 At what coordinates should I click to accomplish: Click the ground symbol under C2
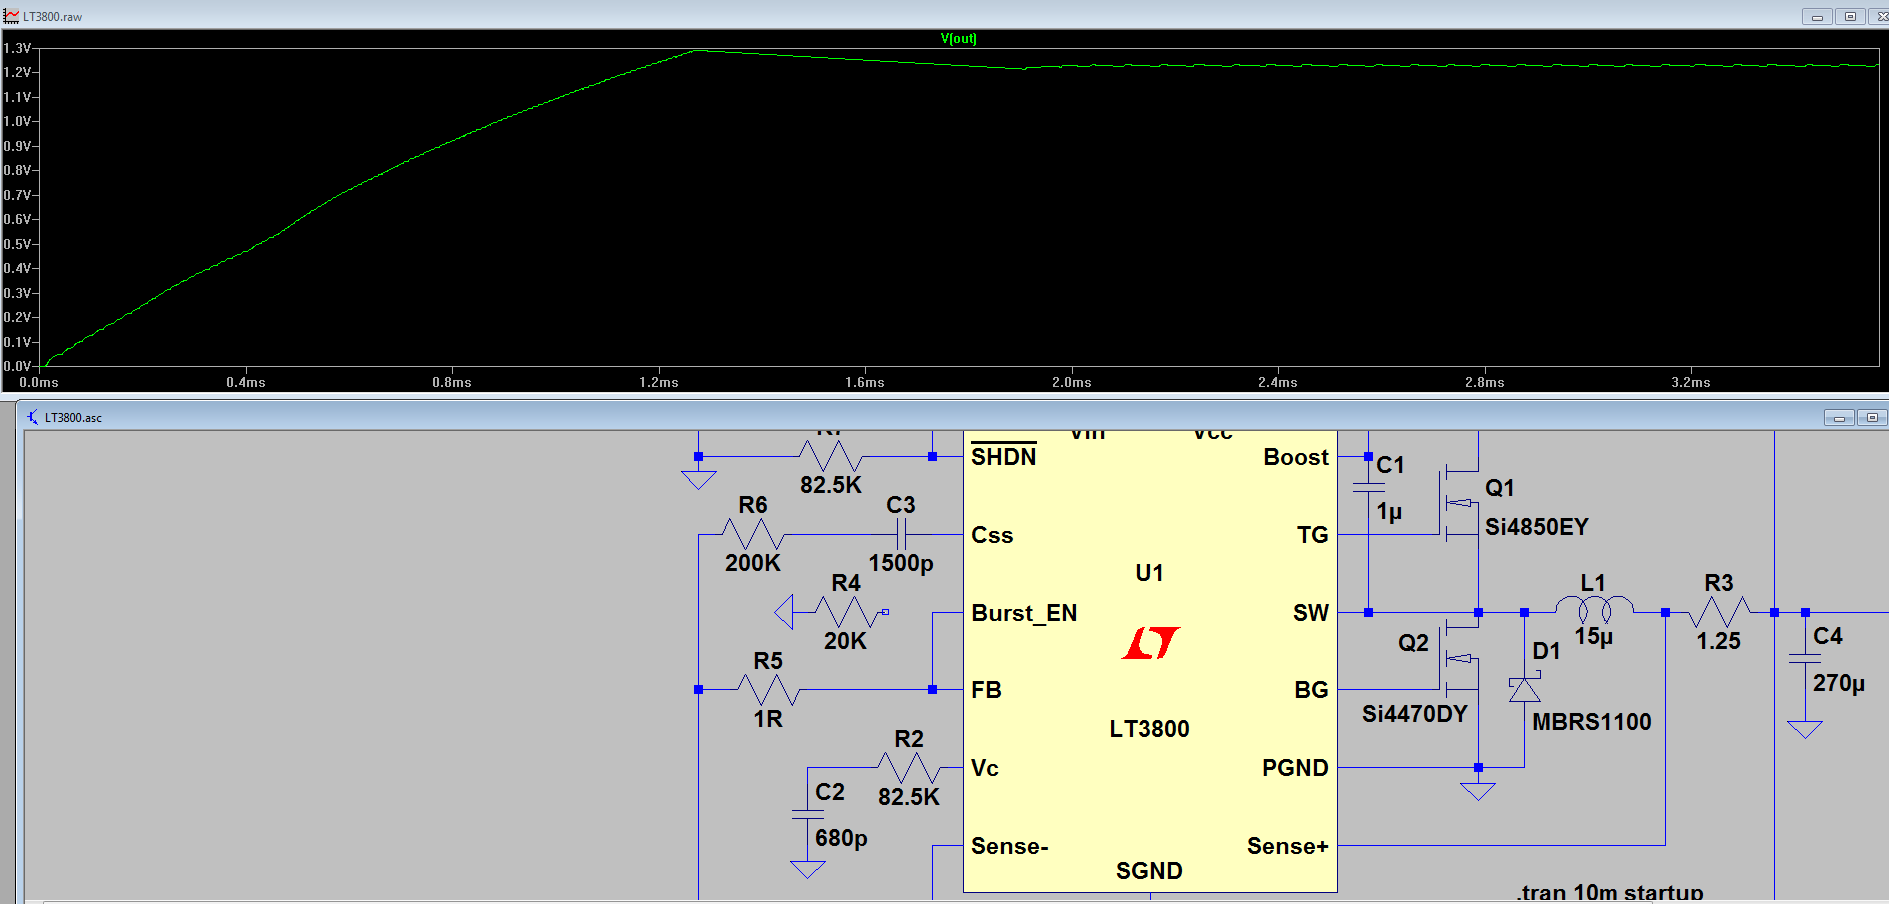pos(807,869)
